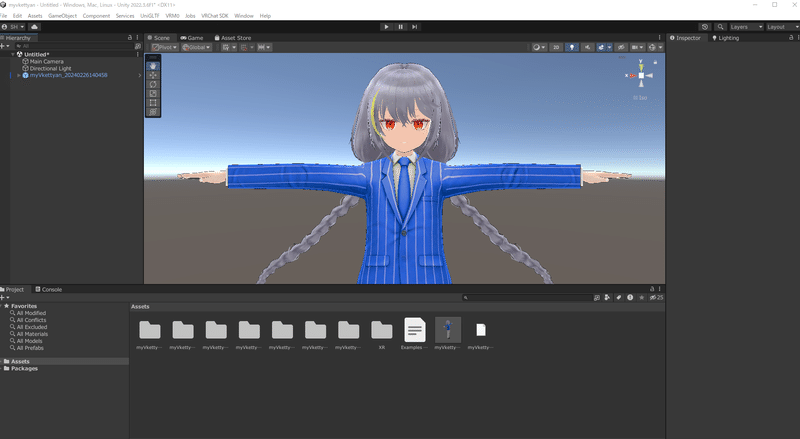Image resolution: width=800 pixels, height=439 pixels.
Task: Open the scene camera settings dropdown
Action: 637,47
